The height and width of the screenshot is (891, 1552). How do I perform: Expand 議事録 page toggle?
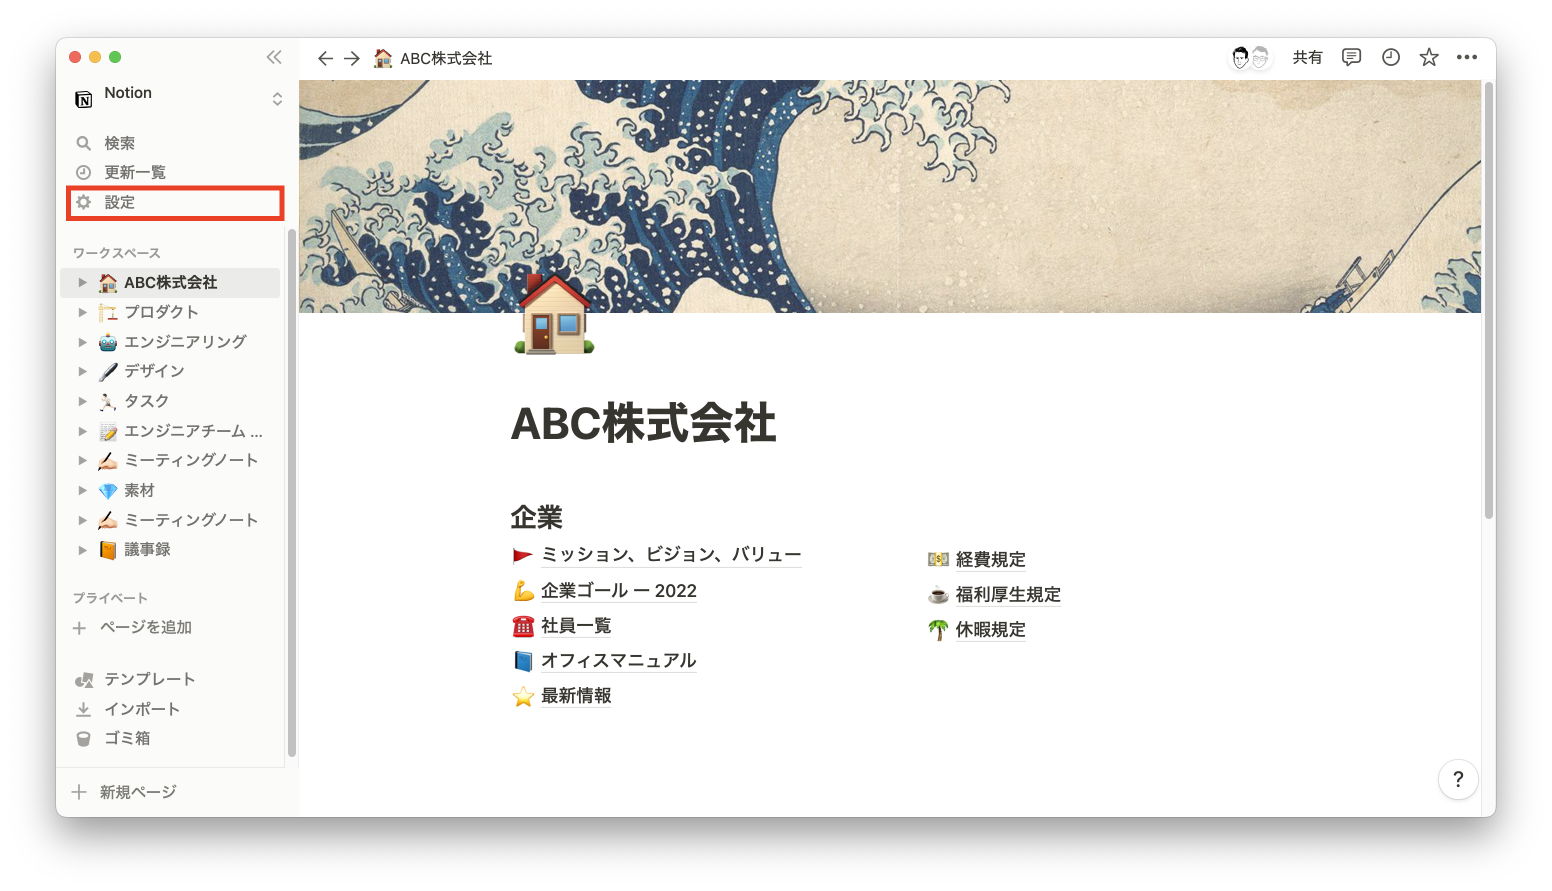click(x=83, y=550)
